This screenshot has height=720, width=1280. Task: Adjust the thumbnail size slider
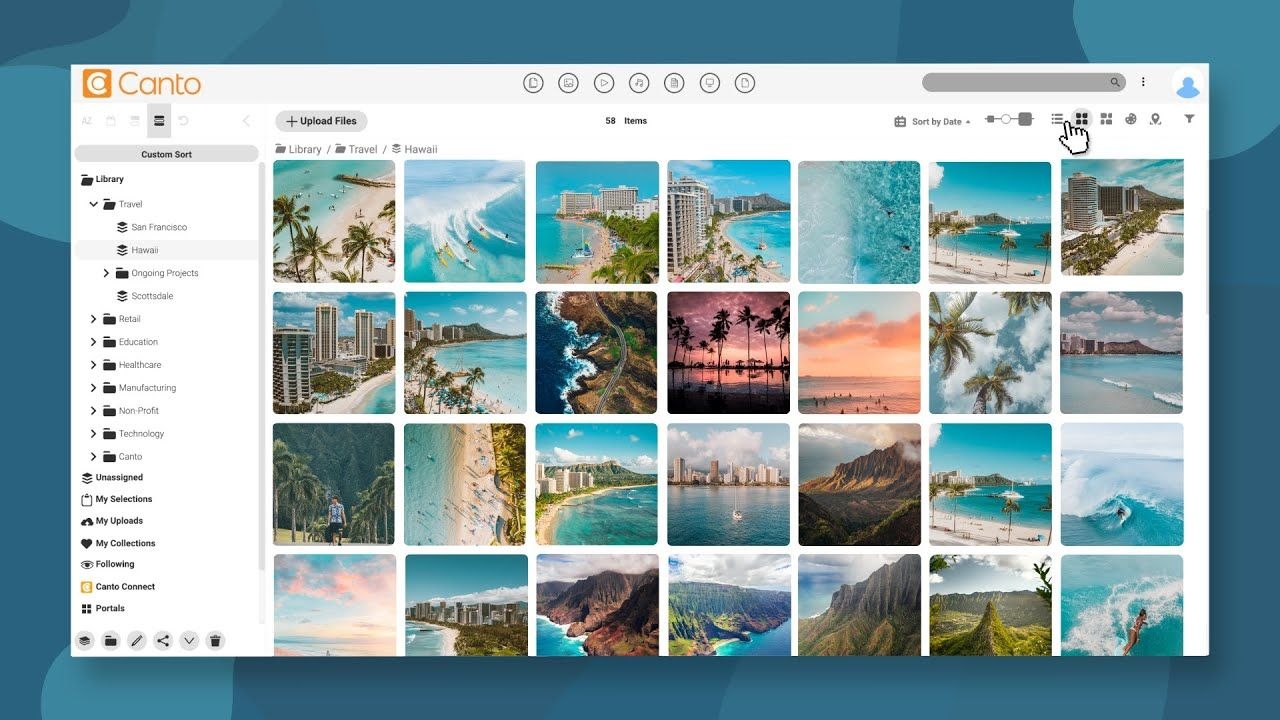[x=1007, y=119]
